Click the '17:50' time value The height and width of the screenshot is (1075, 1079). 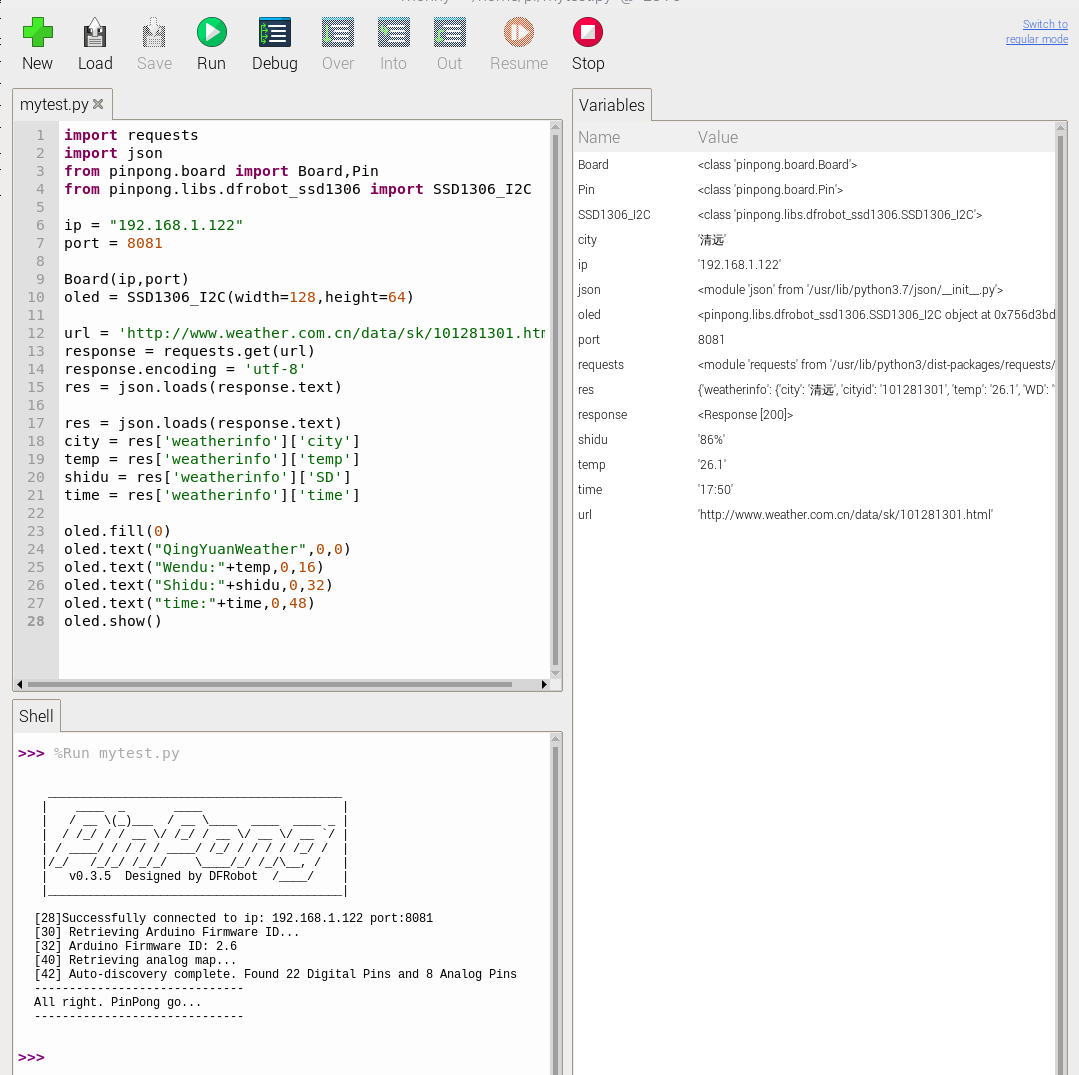716,489
